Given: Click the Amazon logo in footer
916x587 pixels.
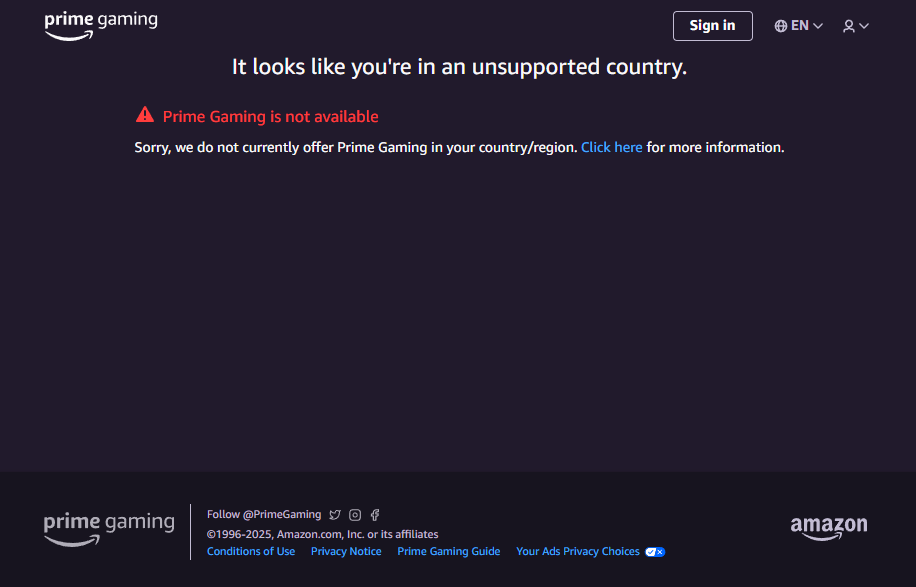Looking at the screenshot, I should 829,529.
